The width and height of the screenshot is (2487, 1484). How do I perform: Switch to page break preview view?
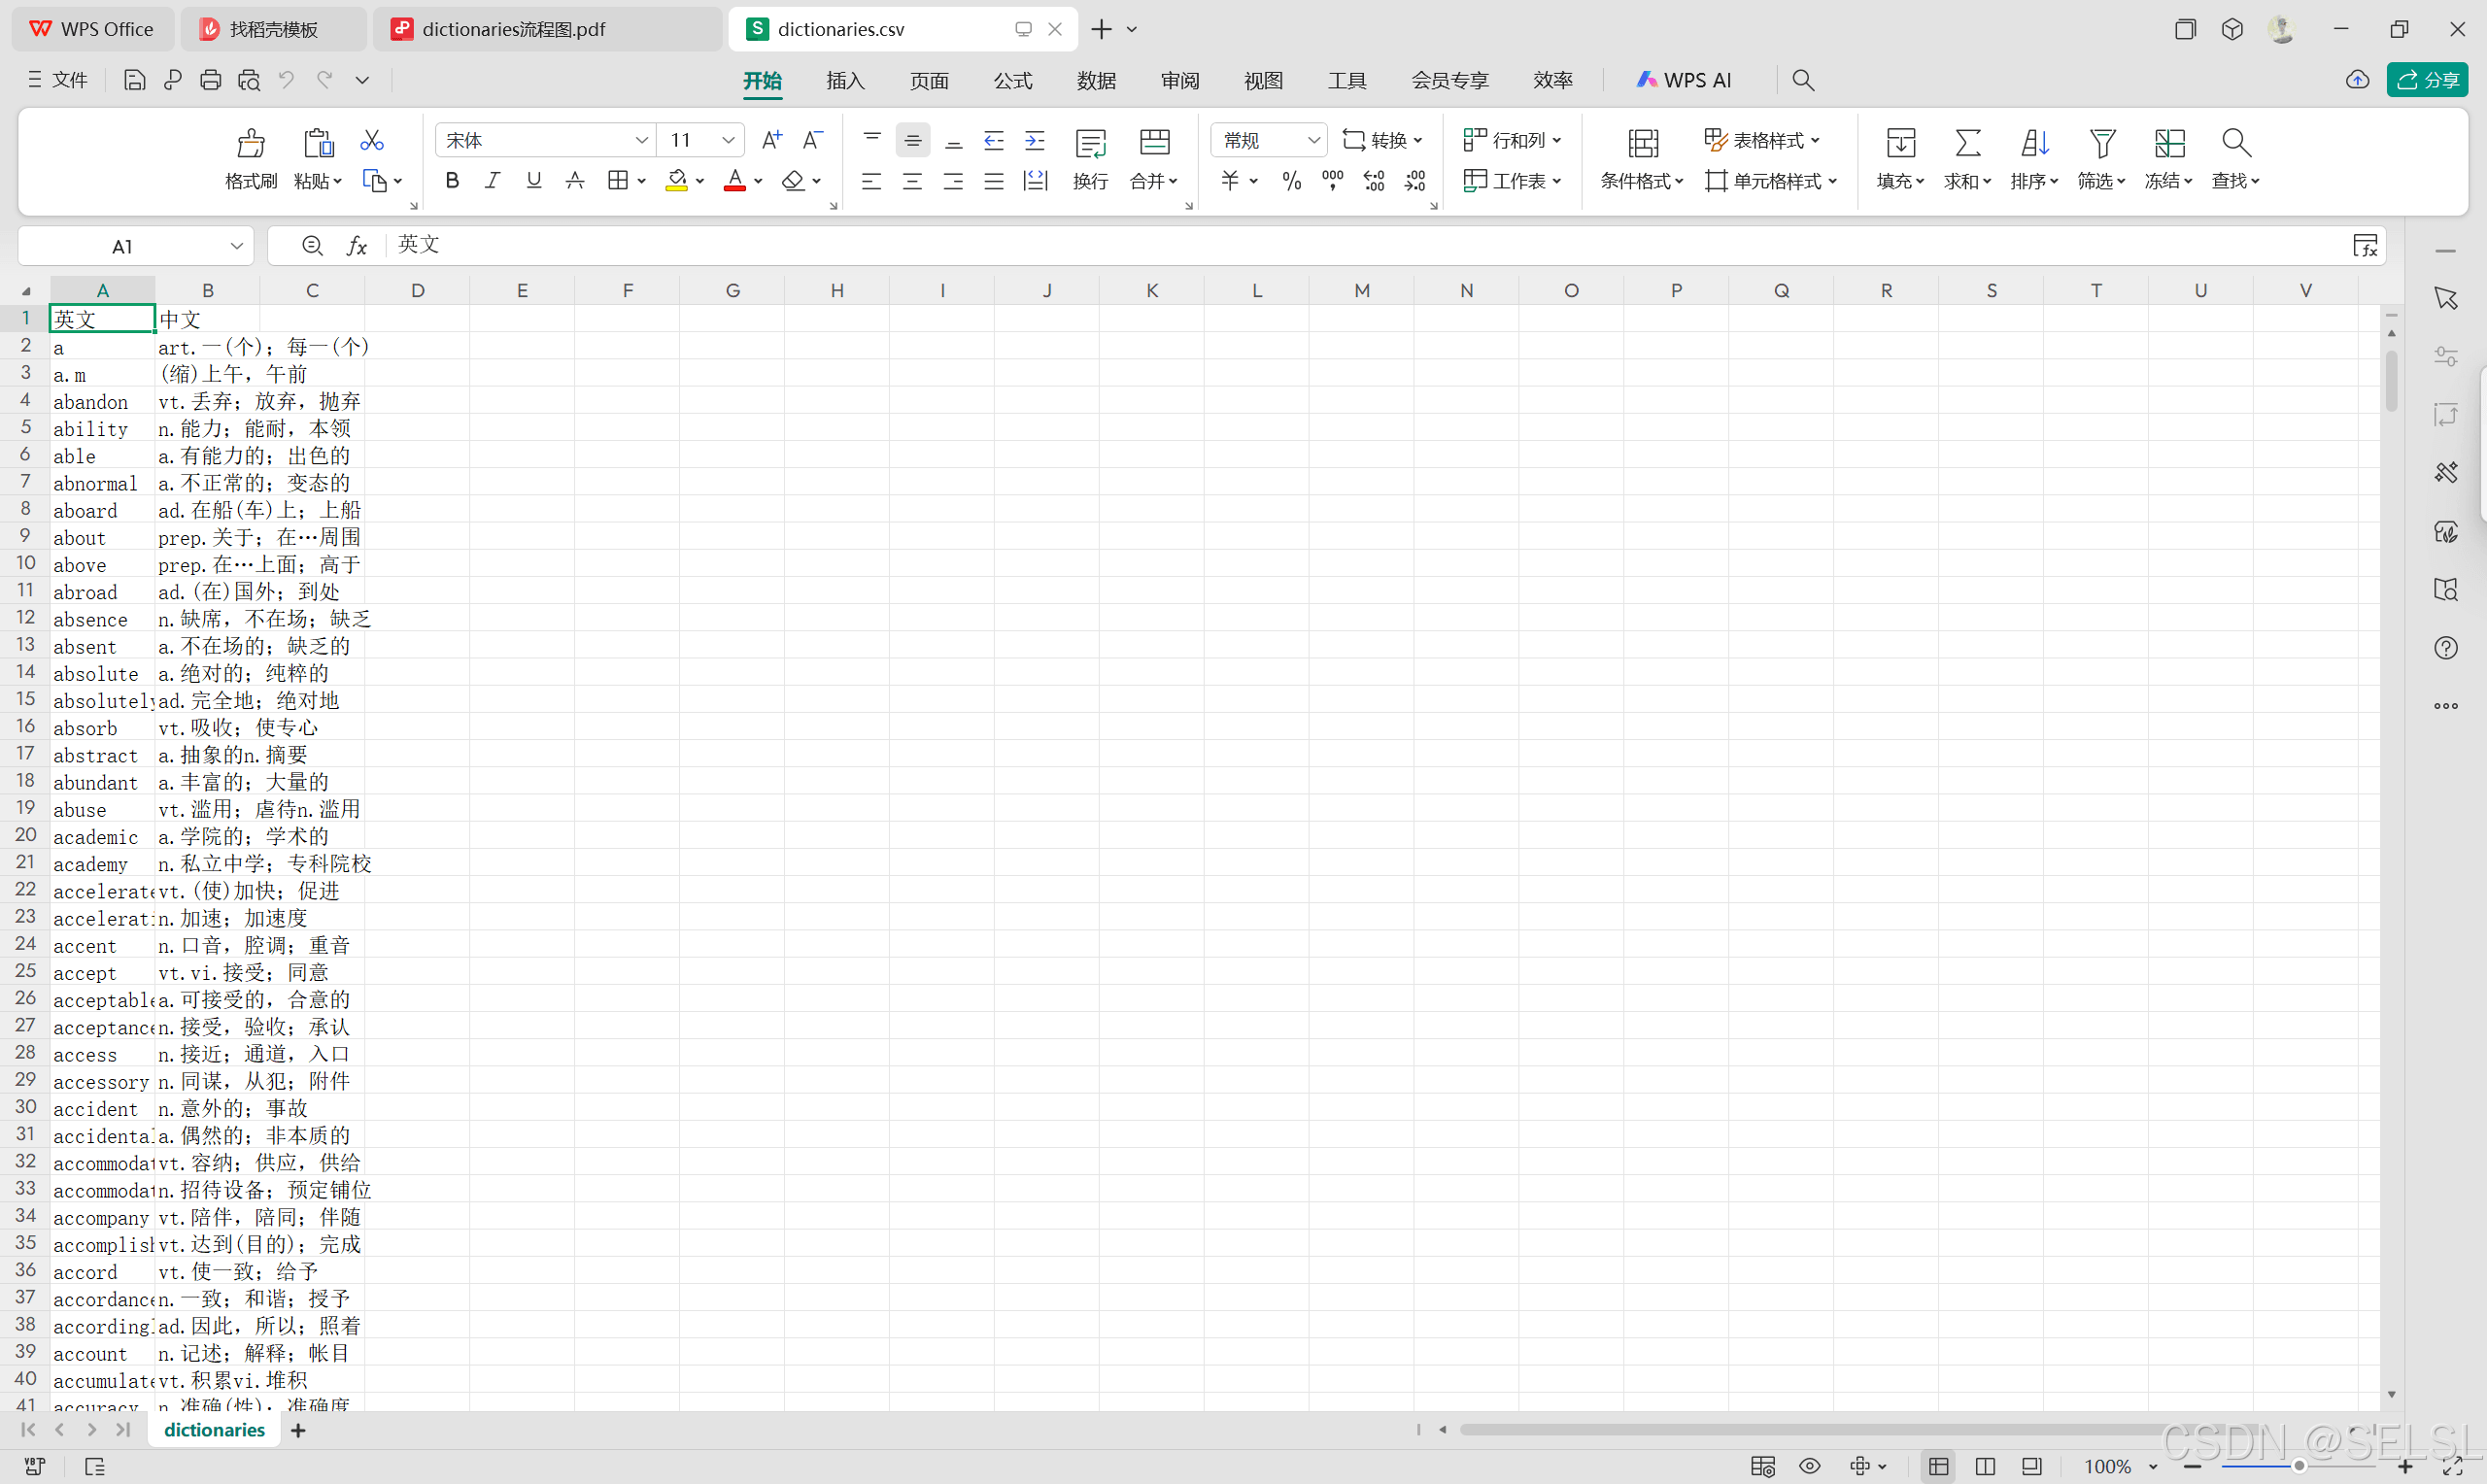tap(1985, 1466)
